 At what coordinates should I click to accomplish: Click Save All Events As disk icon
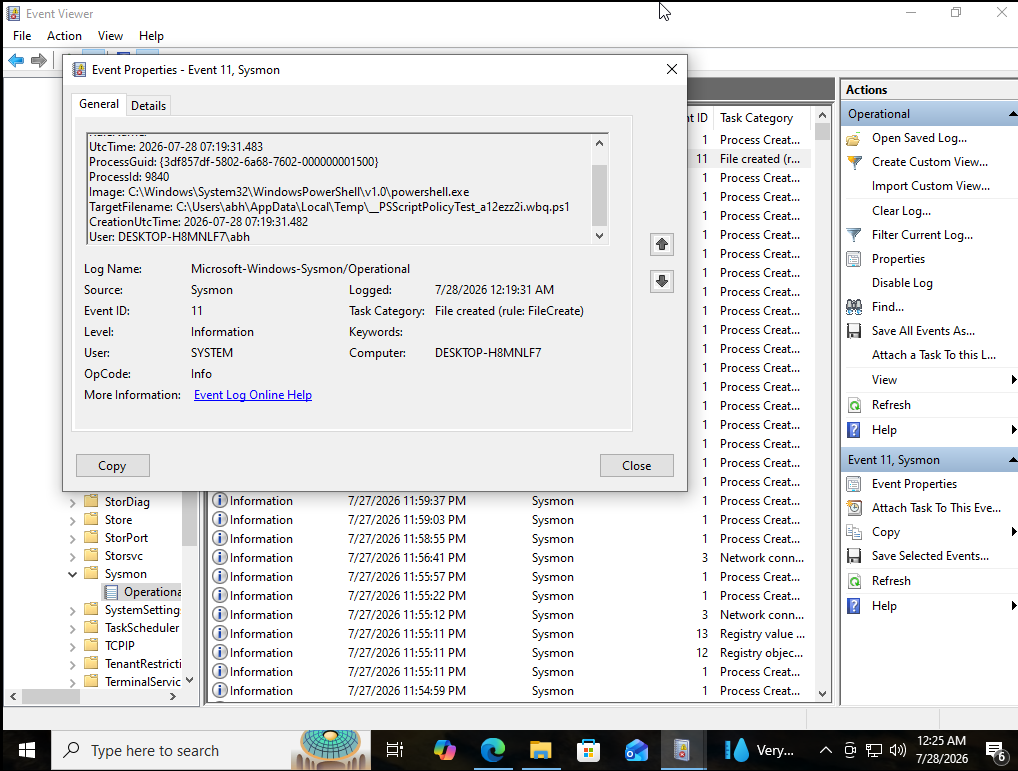(854, 331)
